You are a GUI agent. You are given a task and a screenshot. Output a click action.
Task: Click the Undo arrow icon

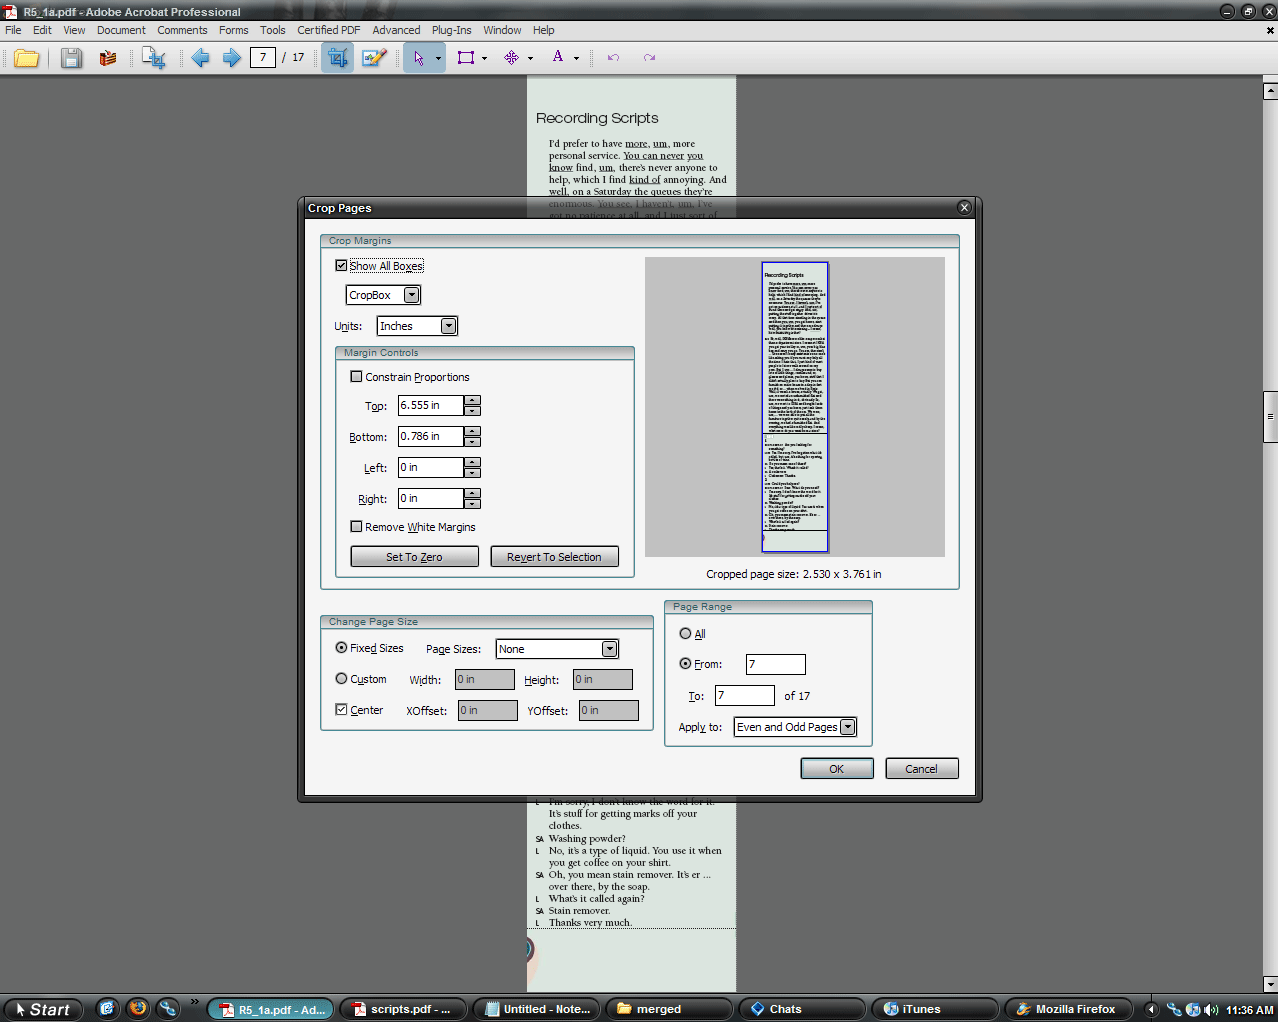tap(613, 58)
